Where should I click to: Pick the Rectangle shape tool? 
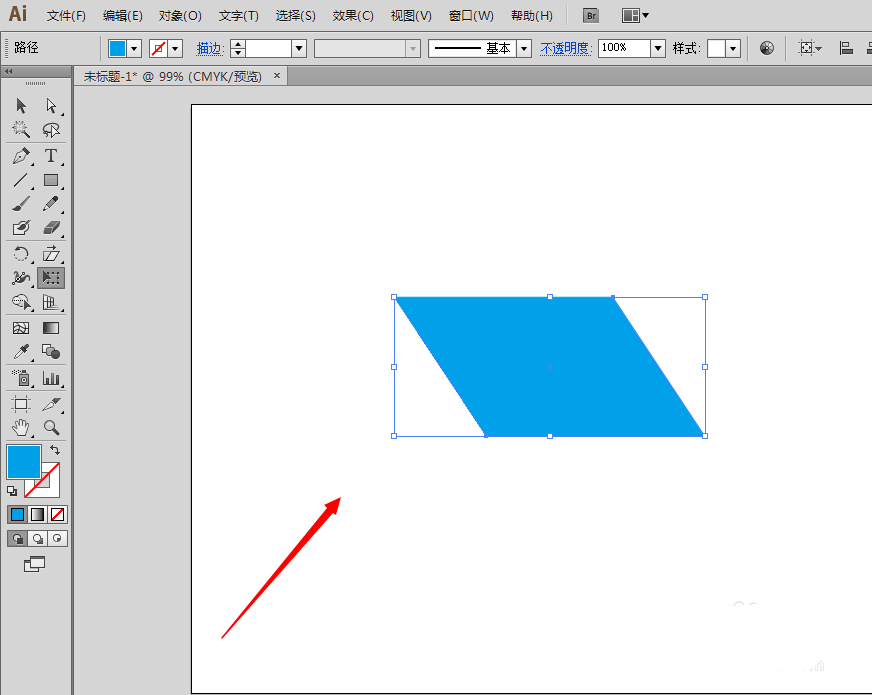50,181
